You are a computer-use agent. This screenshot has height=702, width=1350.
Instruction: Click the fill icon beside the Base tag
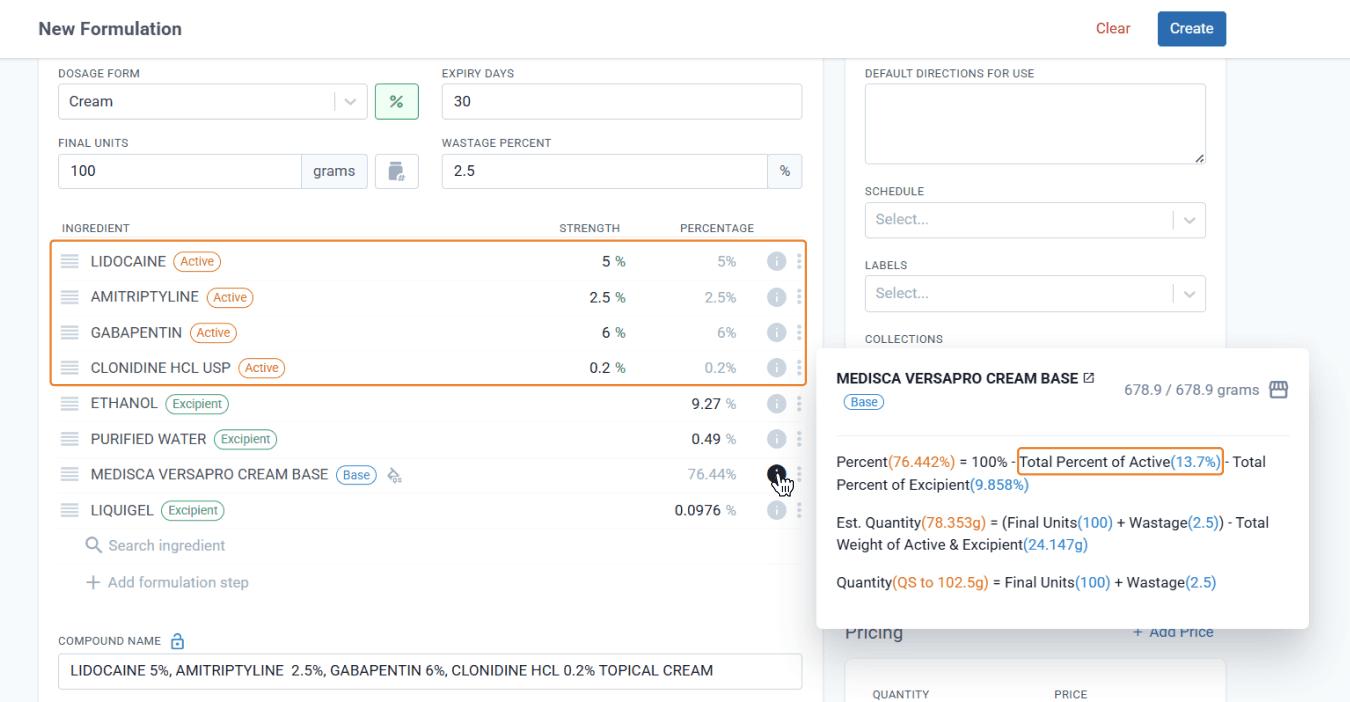(x=394, y=475)
